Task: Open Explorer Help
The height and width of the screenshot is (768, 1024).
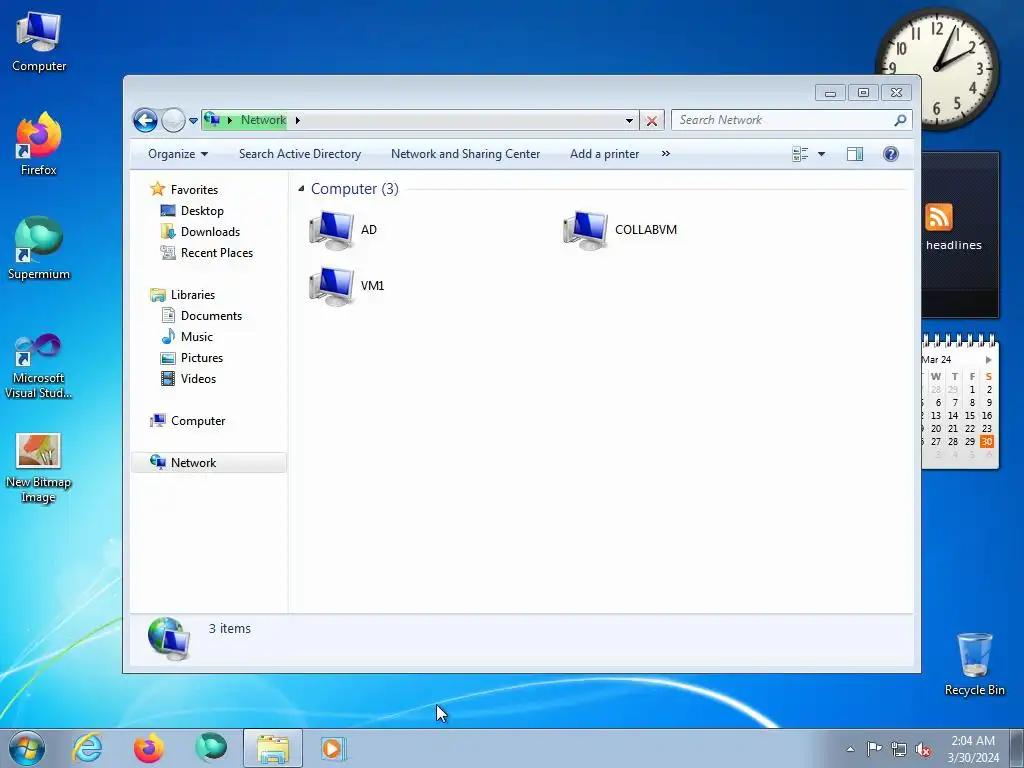Action: (891, 154)
